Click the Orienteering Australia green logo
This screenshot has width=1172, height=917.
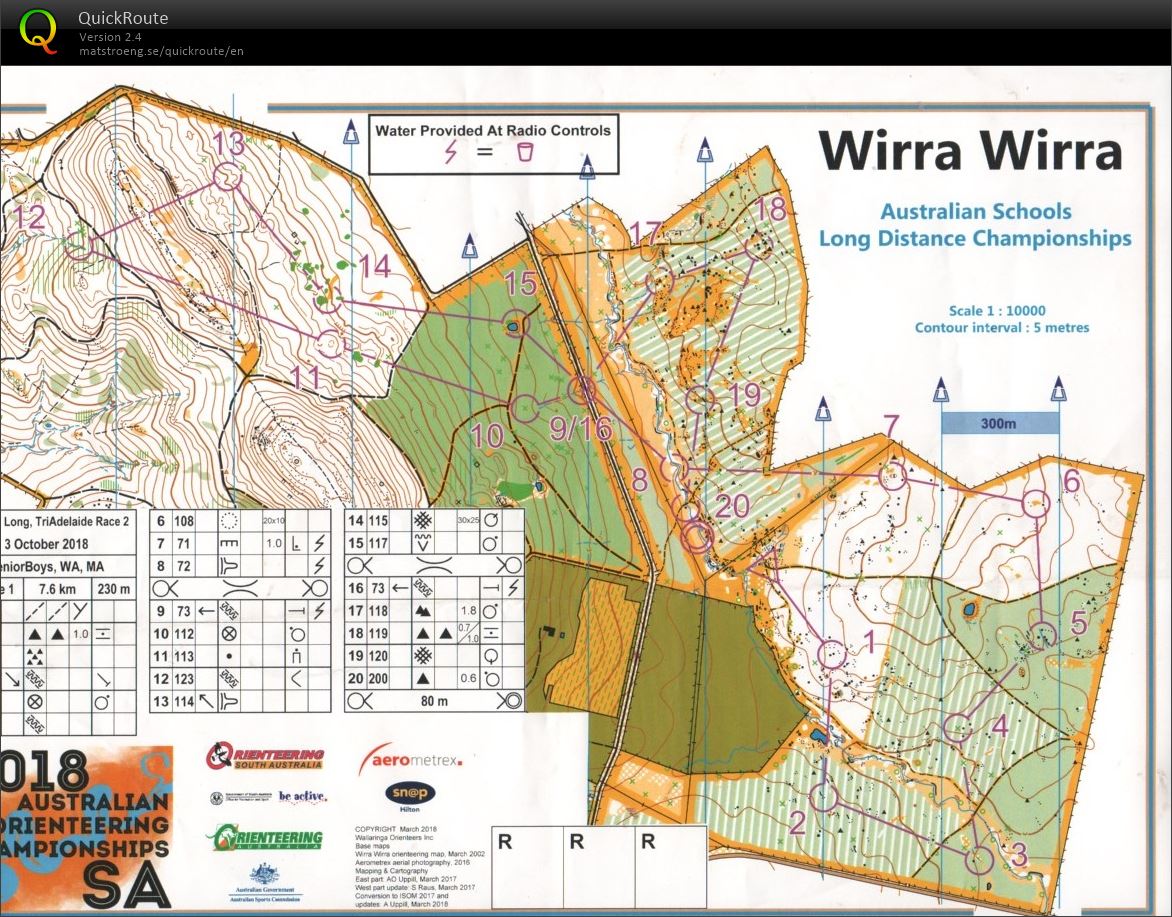(264, 837)
